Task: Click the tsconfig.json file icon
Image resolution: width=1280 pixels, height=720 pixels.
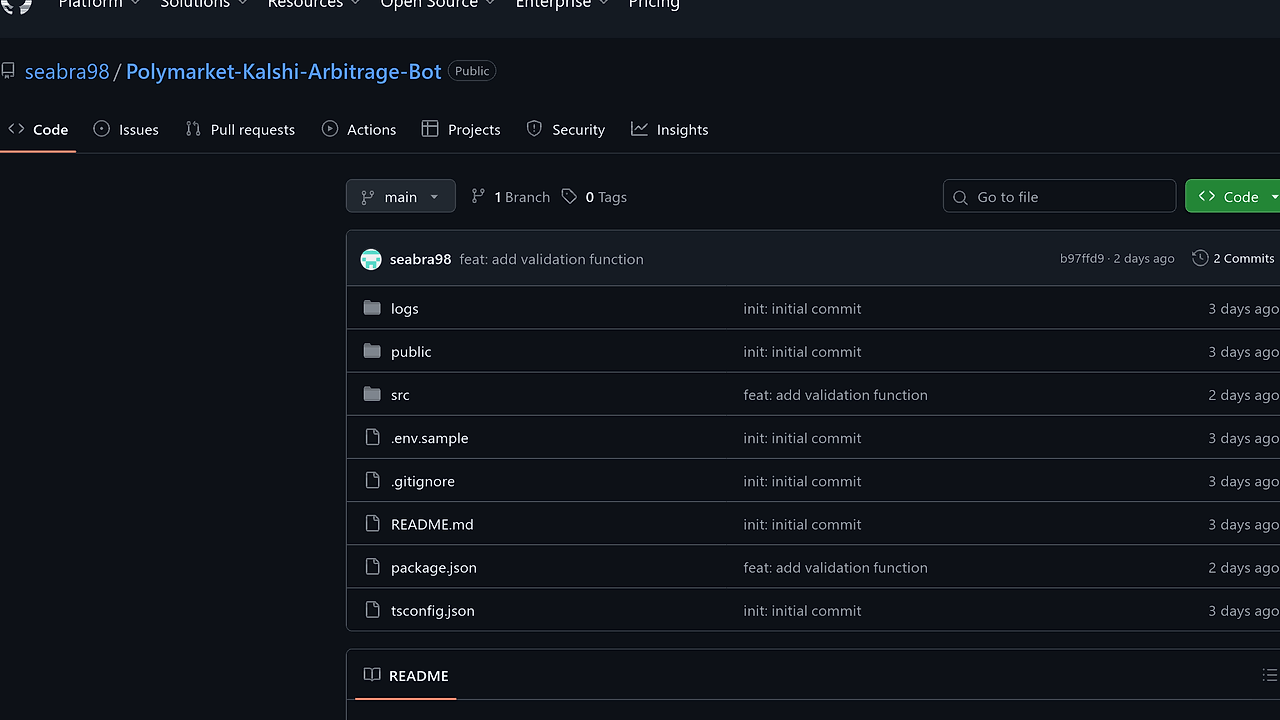Action: 372,609
